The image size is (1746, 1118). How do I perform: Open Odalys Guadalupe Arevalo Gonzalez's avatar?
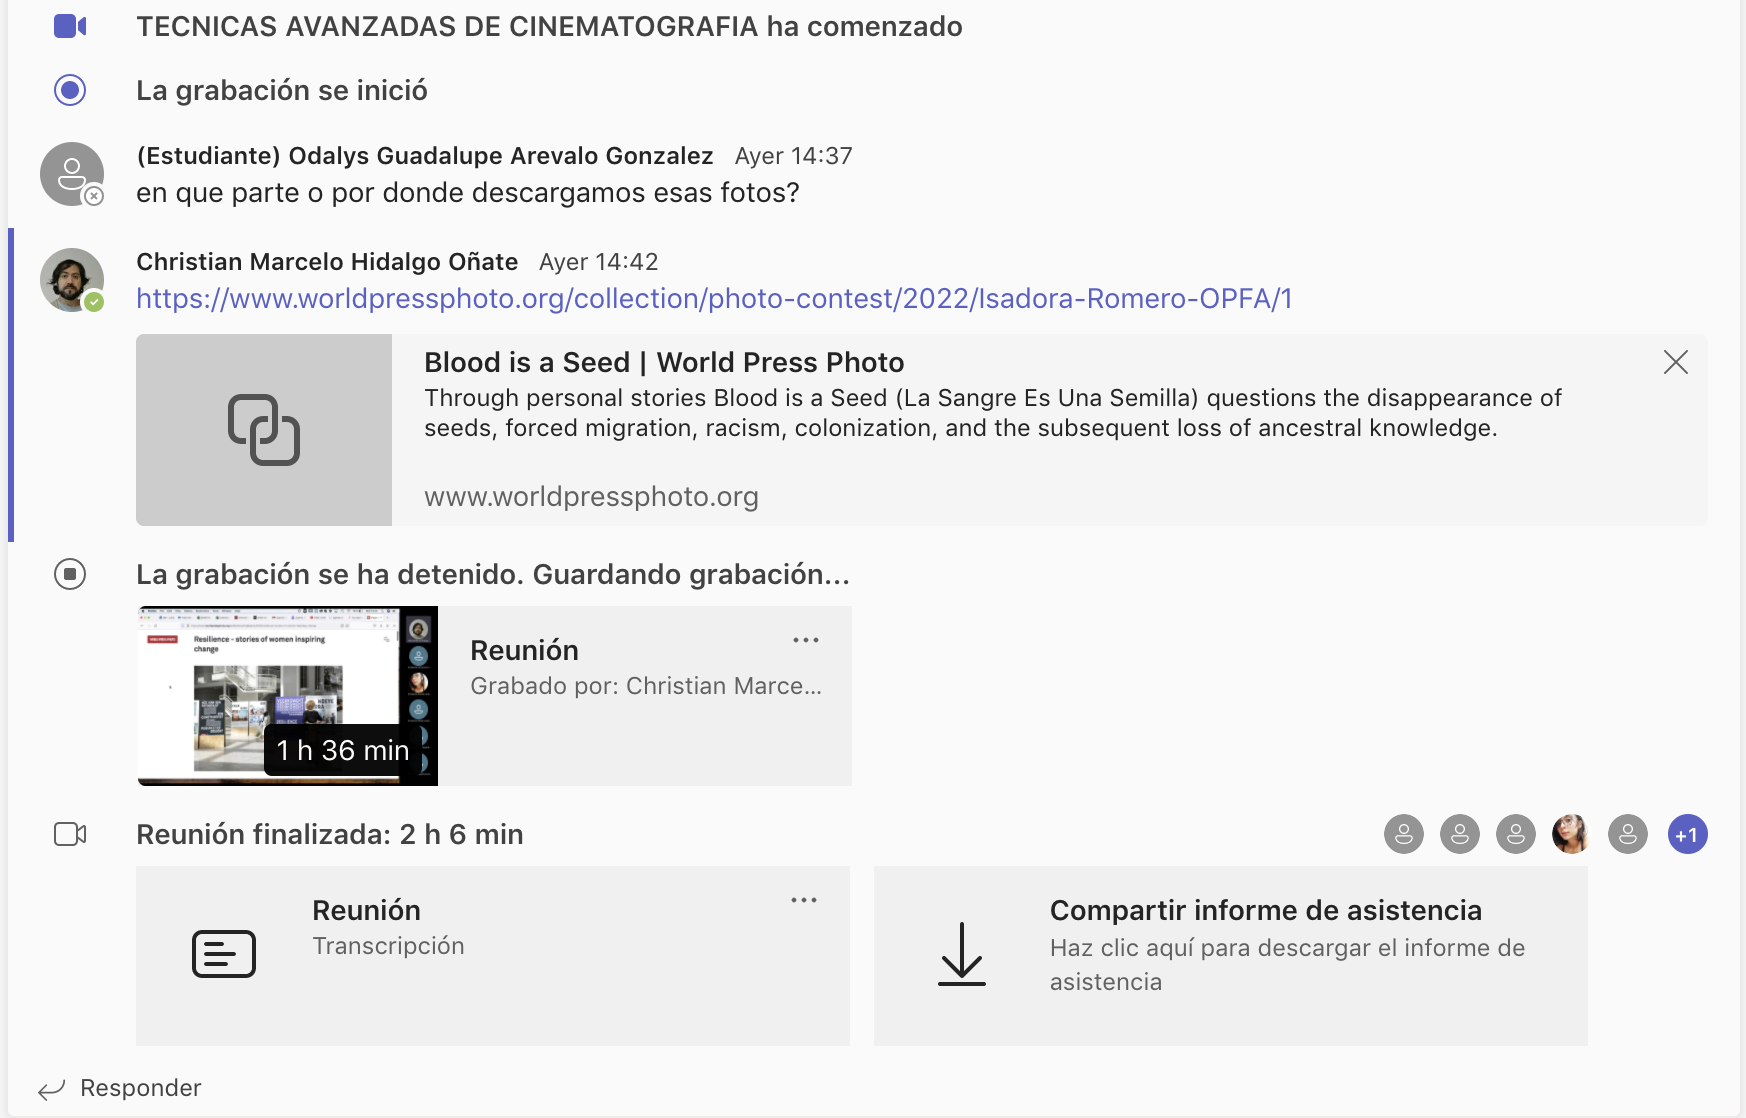[72, 174]
